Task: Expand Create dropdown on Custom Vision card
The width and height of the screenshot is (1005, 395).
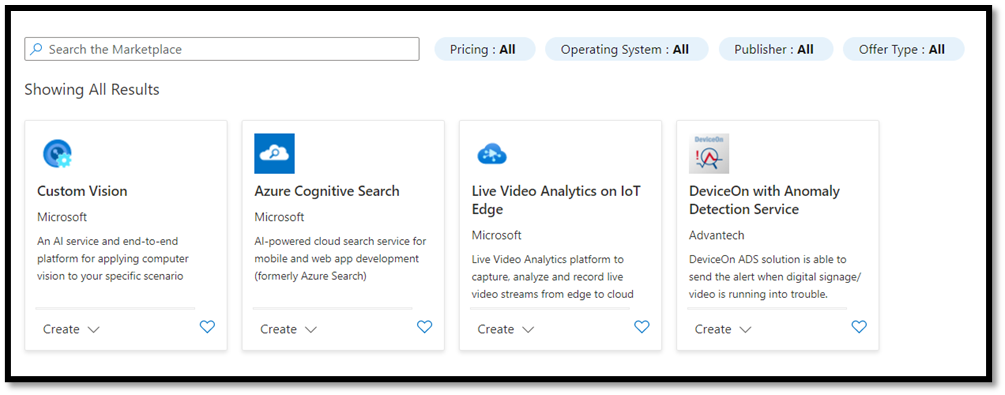Action: coord(72,329)
